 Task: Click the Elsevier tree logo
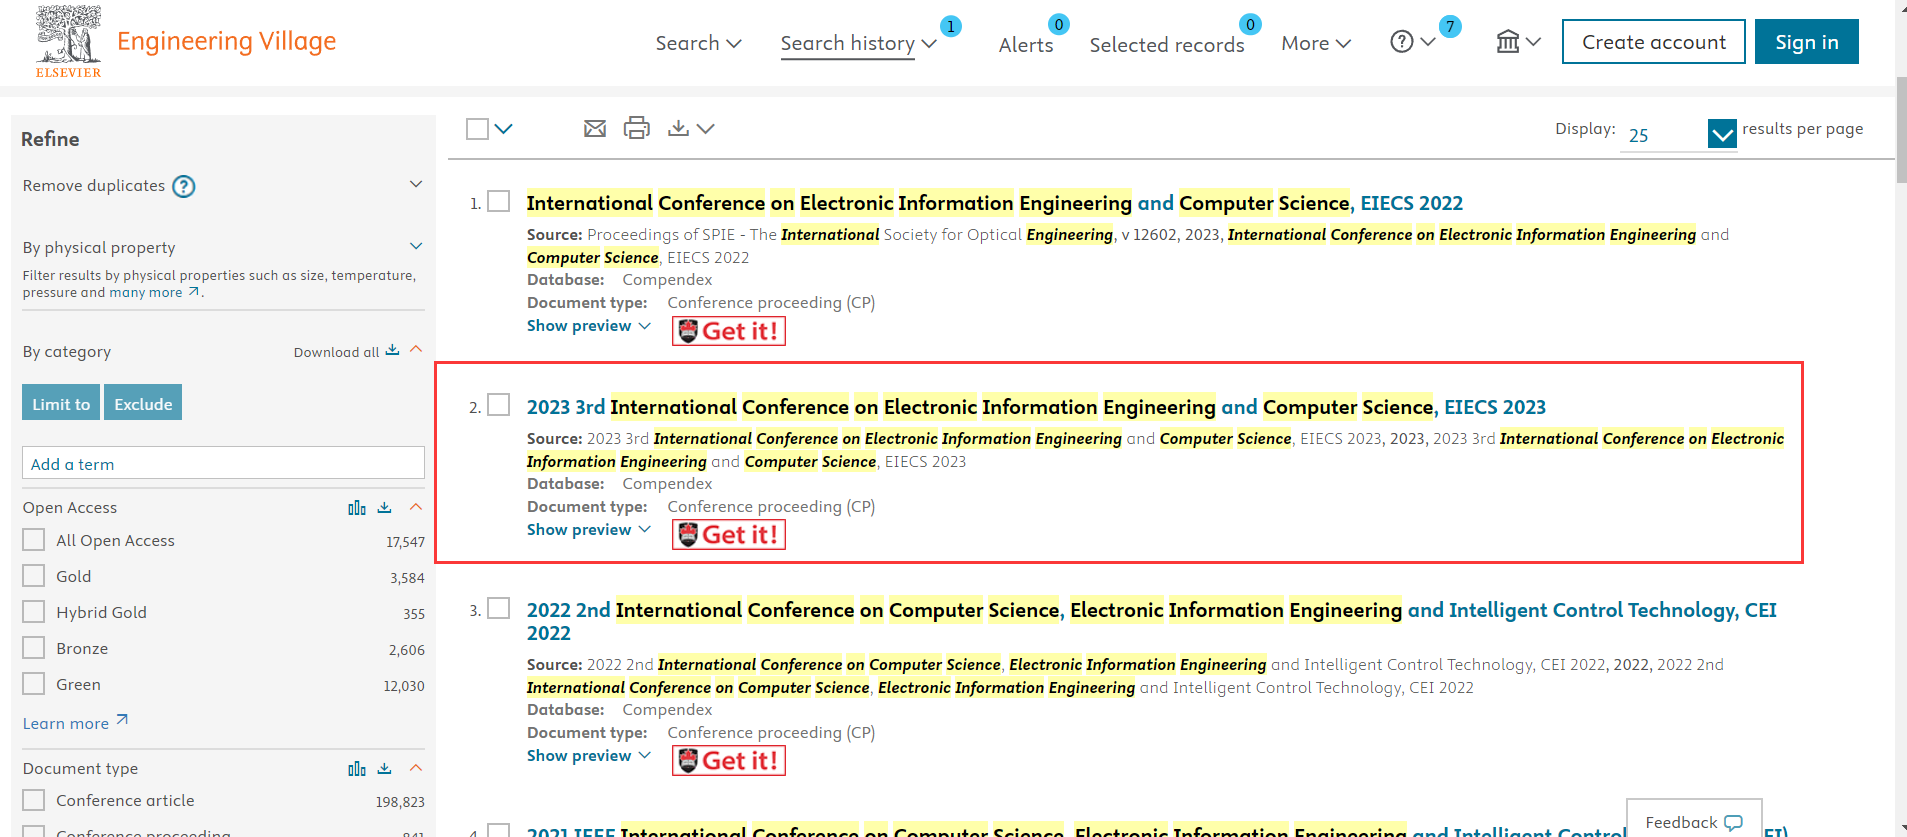coord(68,41)
